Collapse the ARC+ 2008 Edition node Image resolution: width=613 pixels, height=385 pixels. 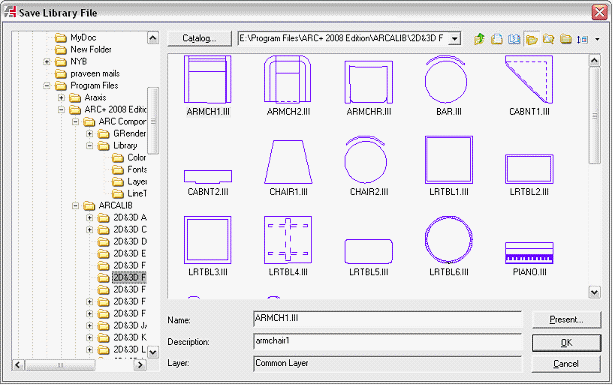coord(61,110)
